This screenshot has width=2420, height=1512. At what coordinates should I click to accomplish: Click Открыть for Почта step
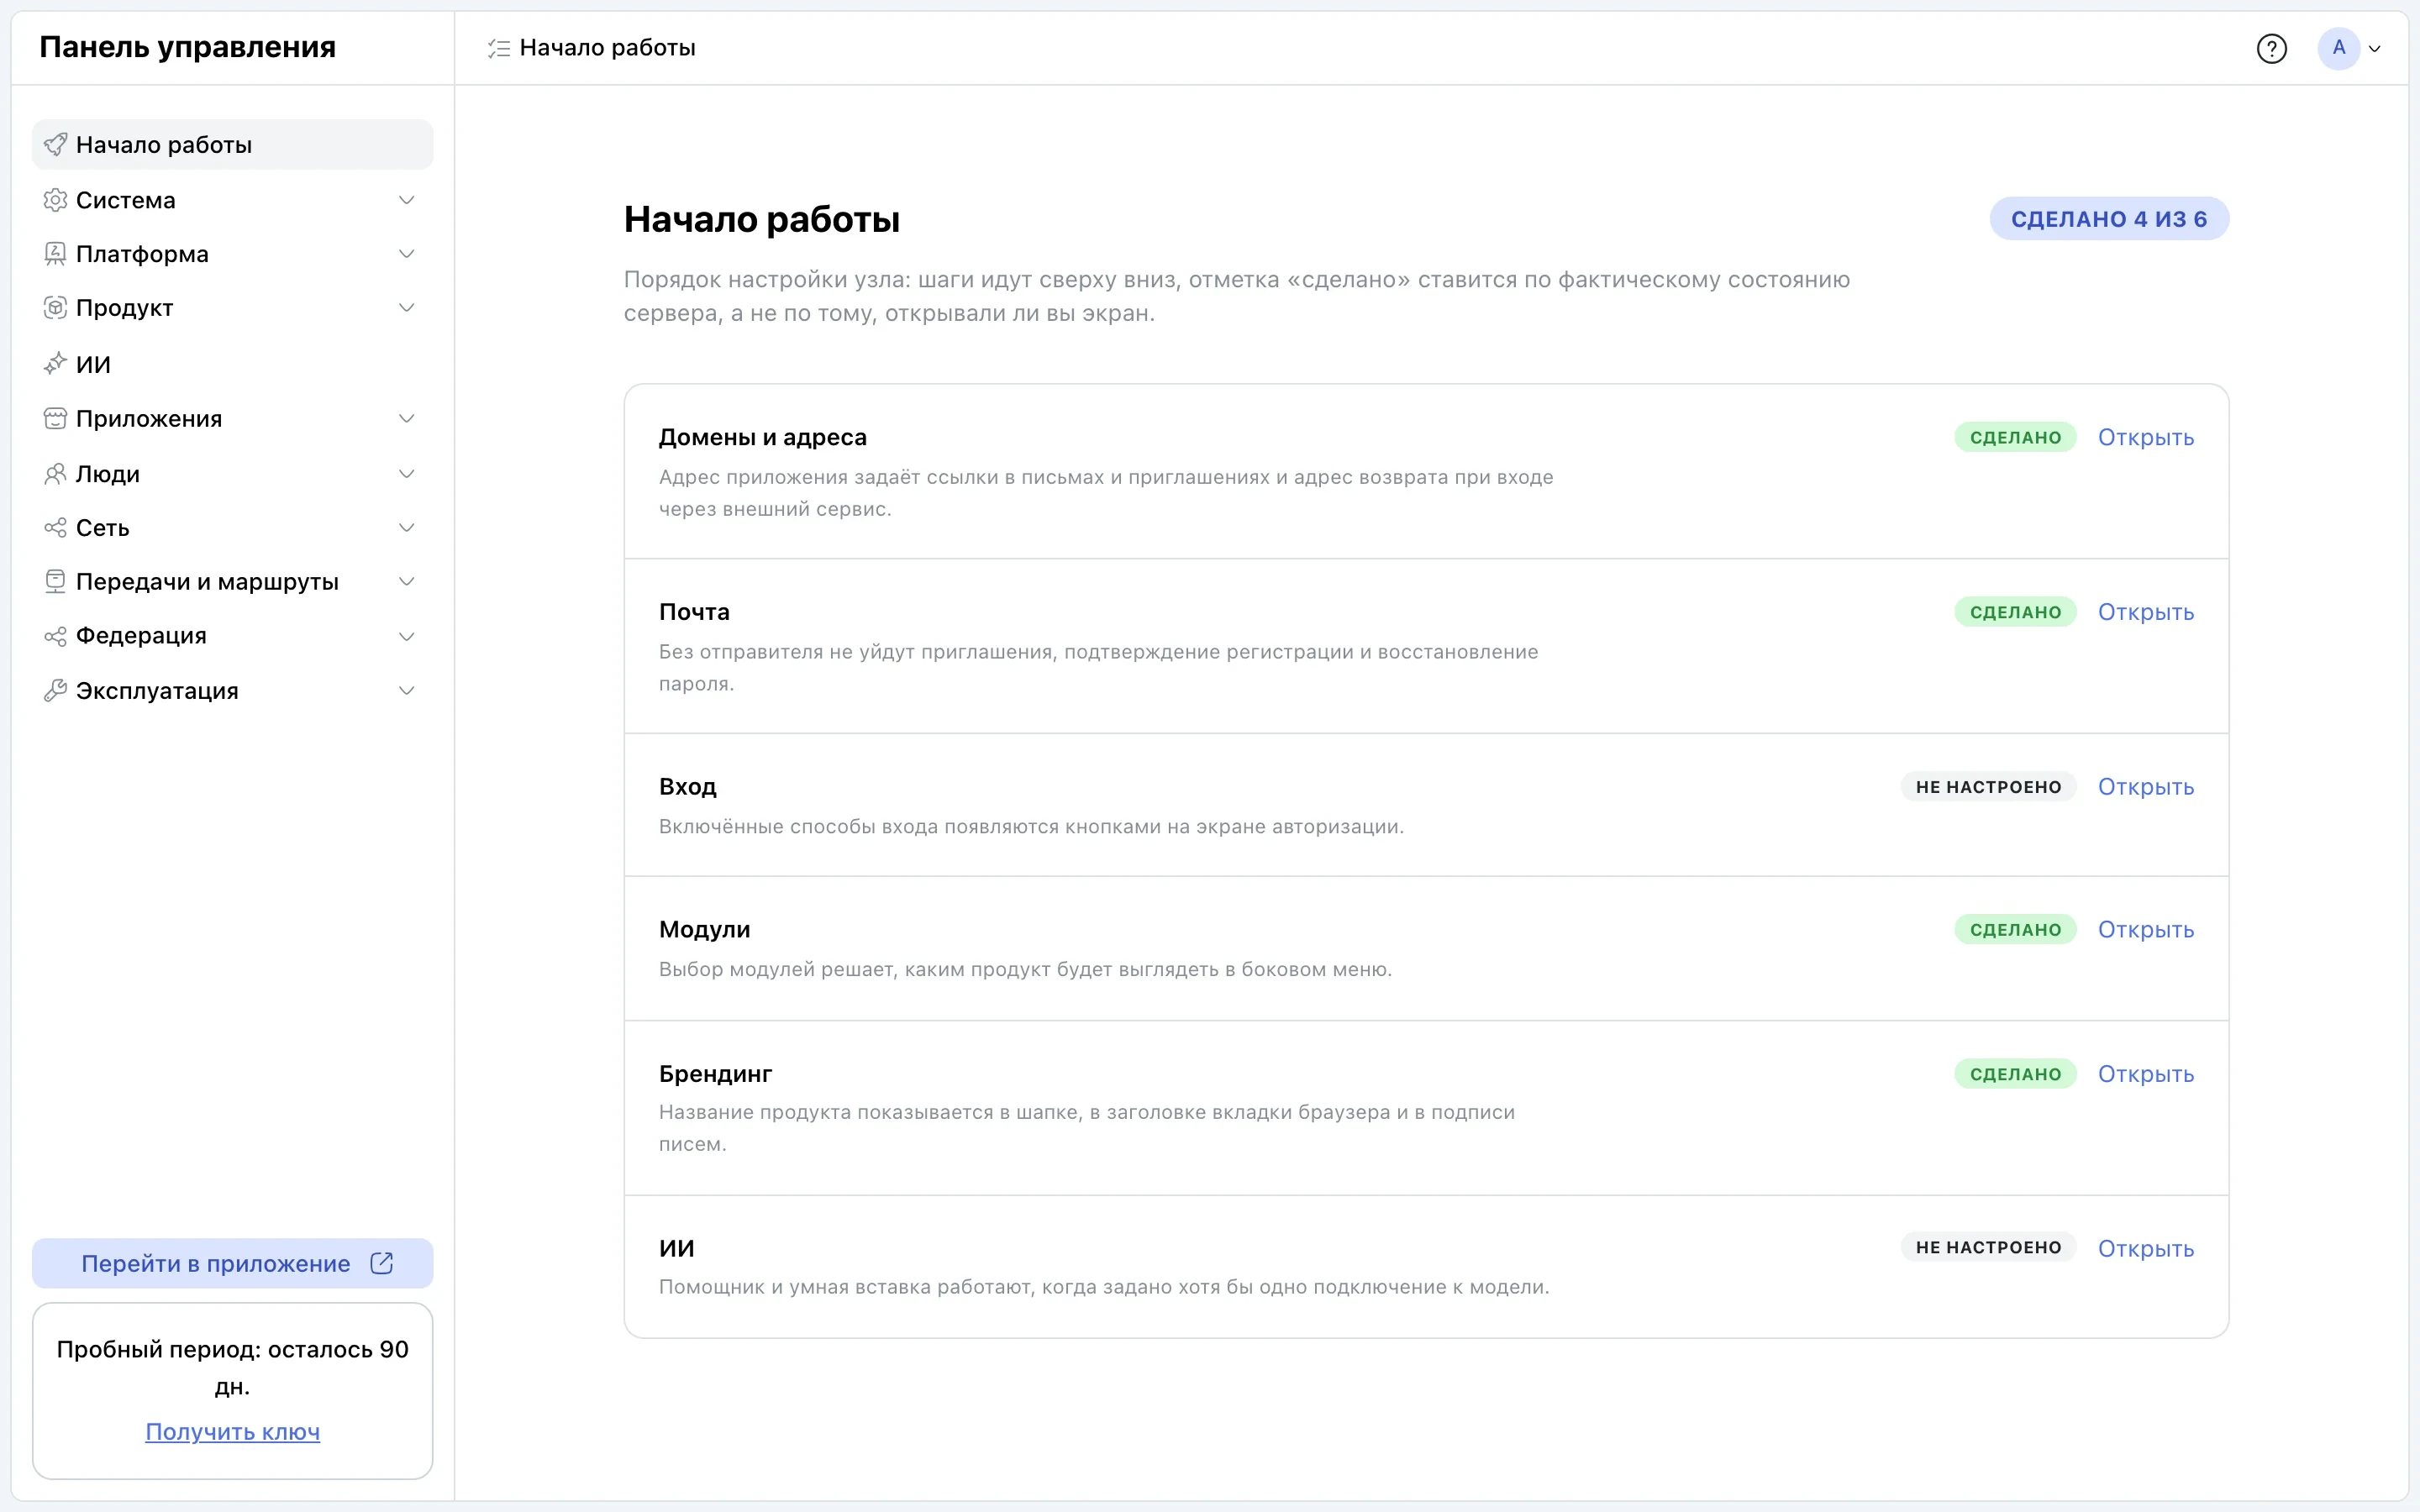(2145, 612)
